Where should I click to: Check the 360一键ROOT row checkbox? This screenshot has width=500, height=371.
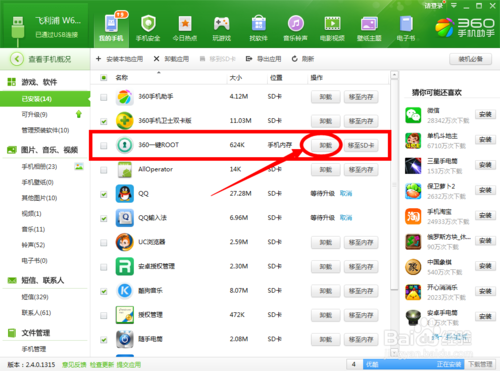104,146
